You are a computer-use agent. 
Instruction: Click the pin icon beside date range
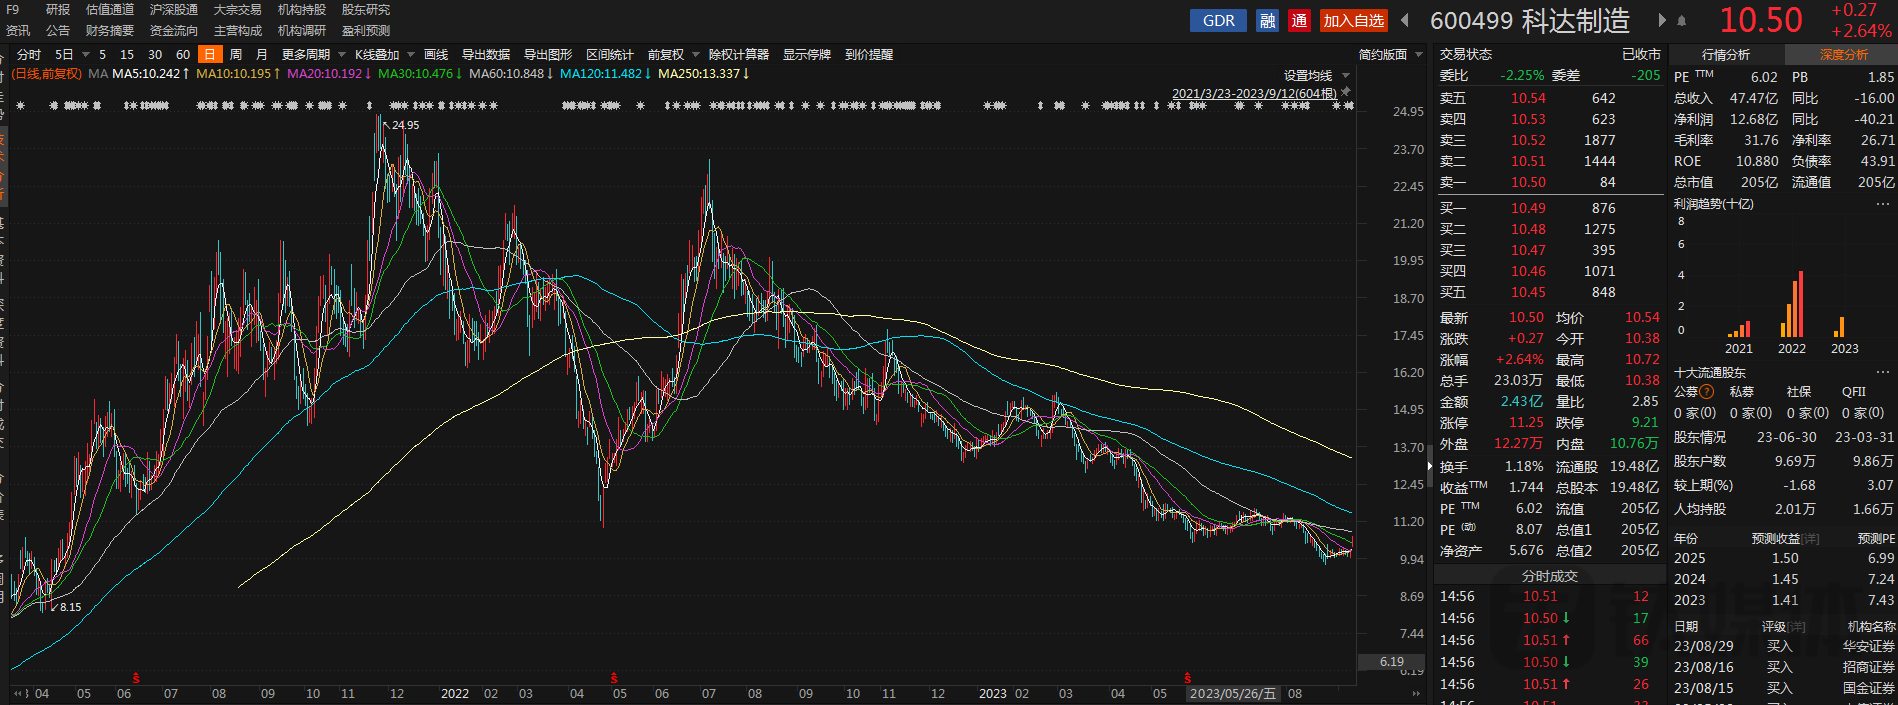pos(1346,92)
